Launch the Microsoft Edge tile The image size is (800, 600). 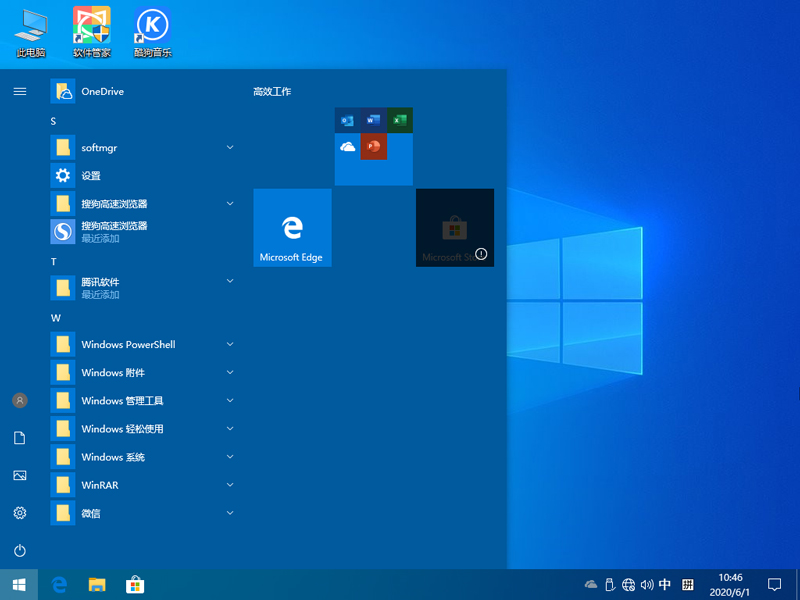pos(292,227)
